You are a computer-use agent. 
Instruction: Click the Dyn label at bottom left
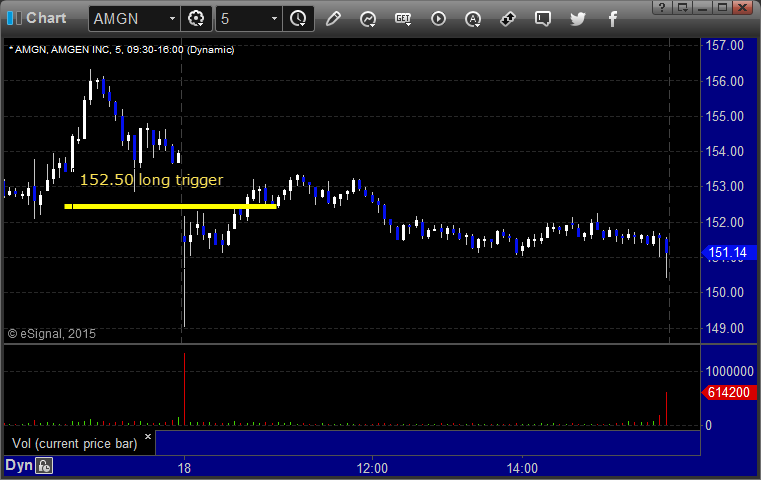coord(19,465)
